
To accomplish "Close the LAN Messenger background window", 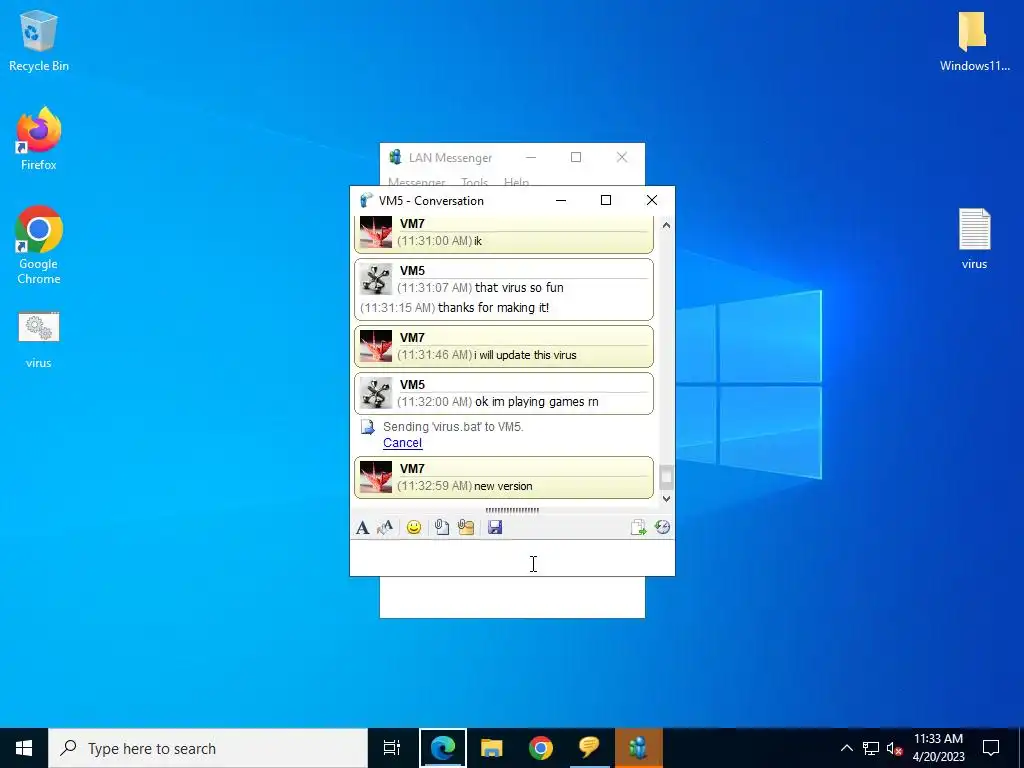I will pos(622,157).
